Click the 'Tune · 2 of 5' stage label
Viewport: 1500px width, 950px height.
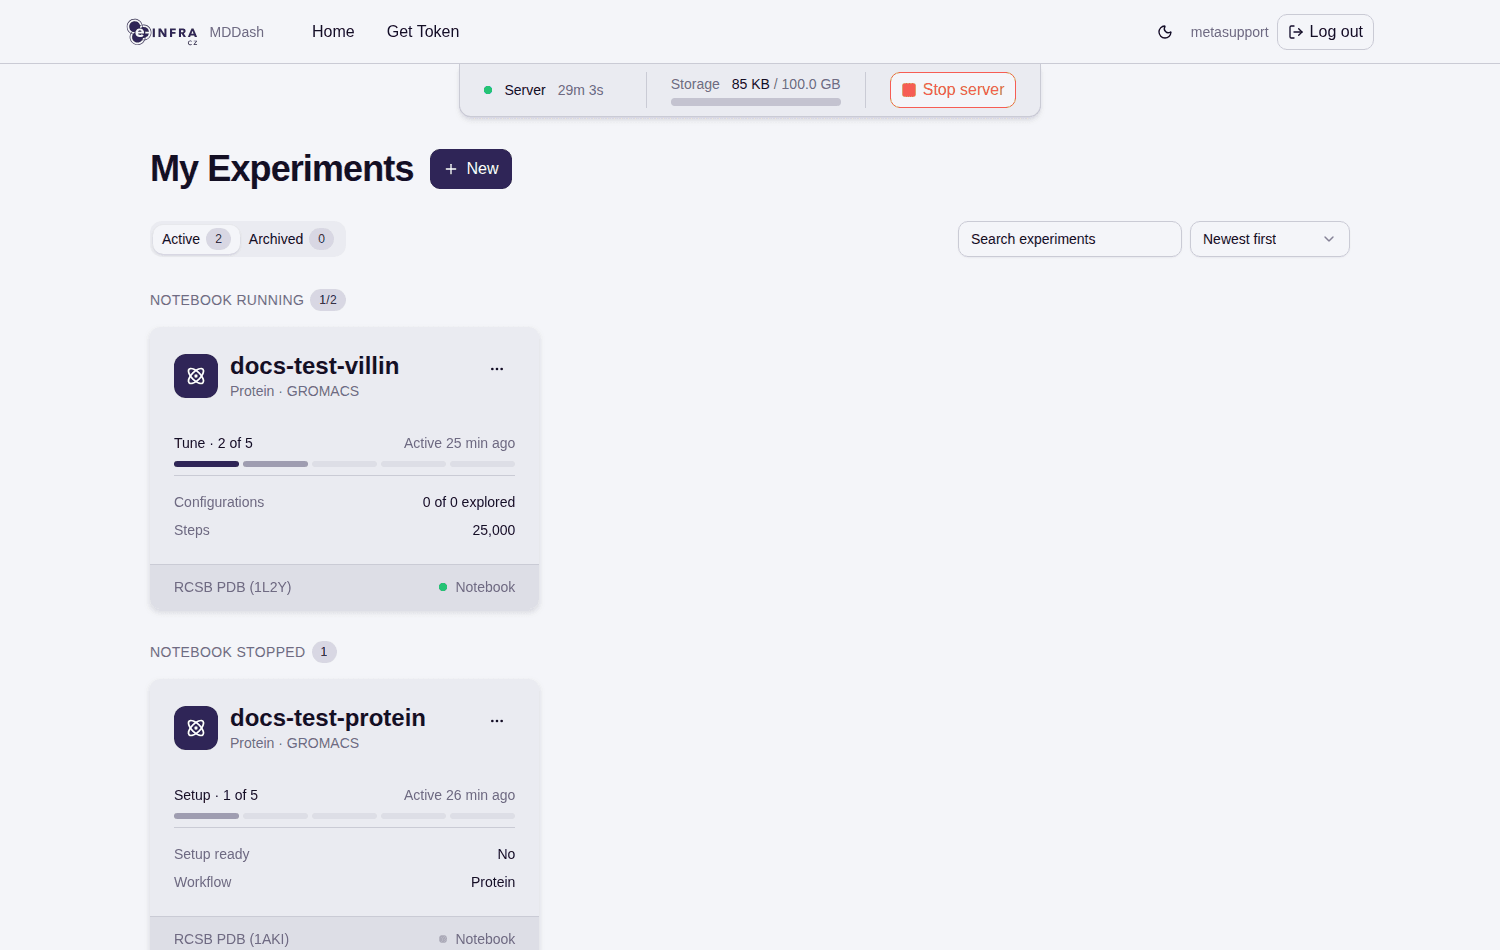click(x=213, y=443)
